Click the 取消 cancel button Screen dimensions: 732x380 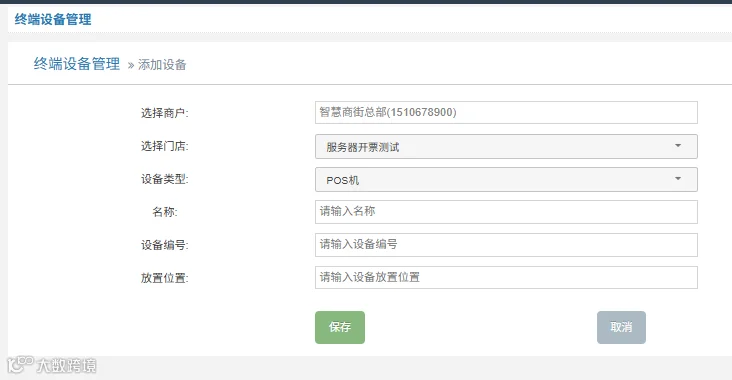[x=621, y=327]
